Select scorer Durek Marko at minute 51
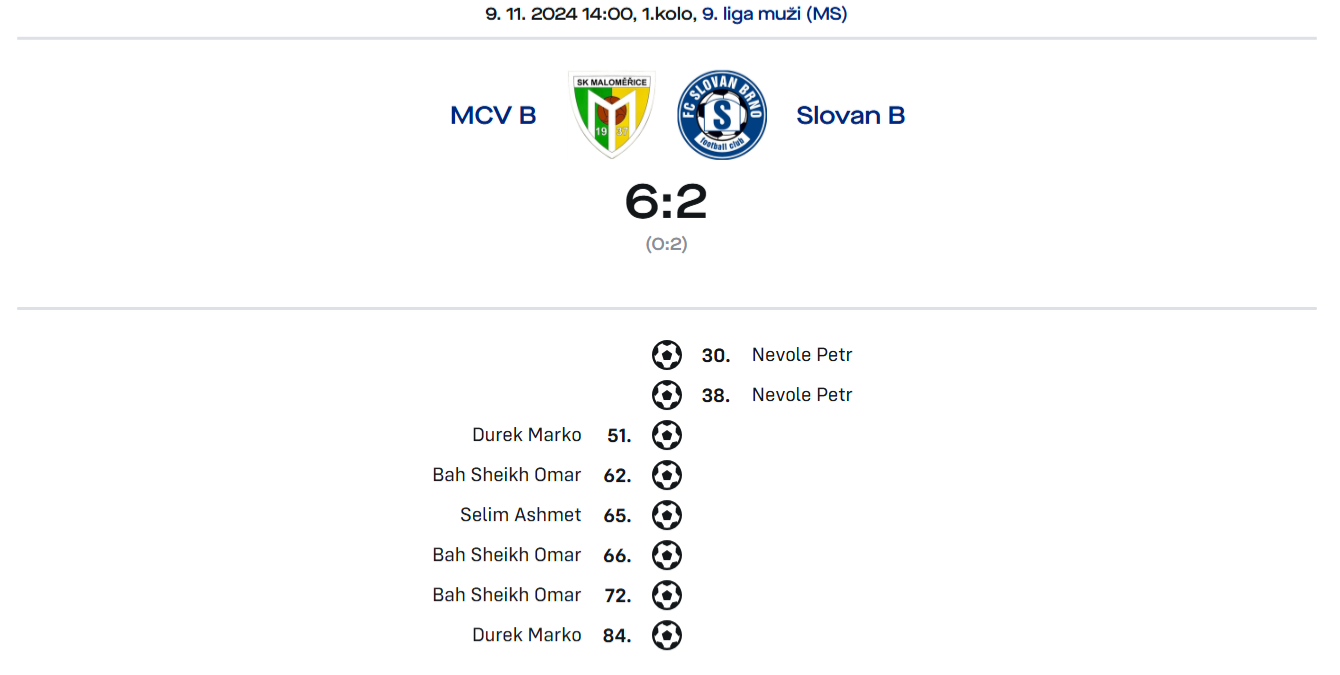Image resolution: width=1340 pixels, height=675 pixels. [x=527, y=435]
